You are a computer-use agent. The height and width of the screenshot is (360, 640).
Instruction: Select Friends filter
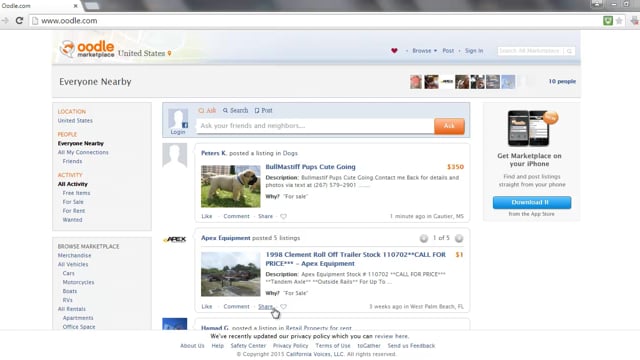point(72,162)
